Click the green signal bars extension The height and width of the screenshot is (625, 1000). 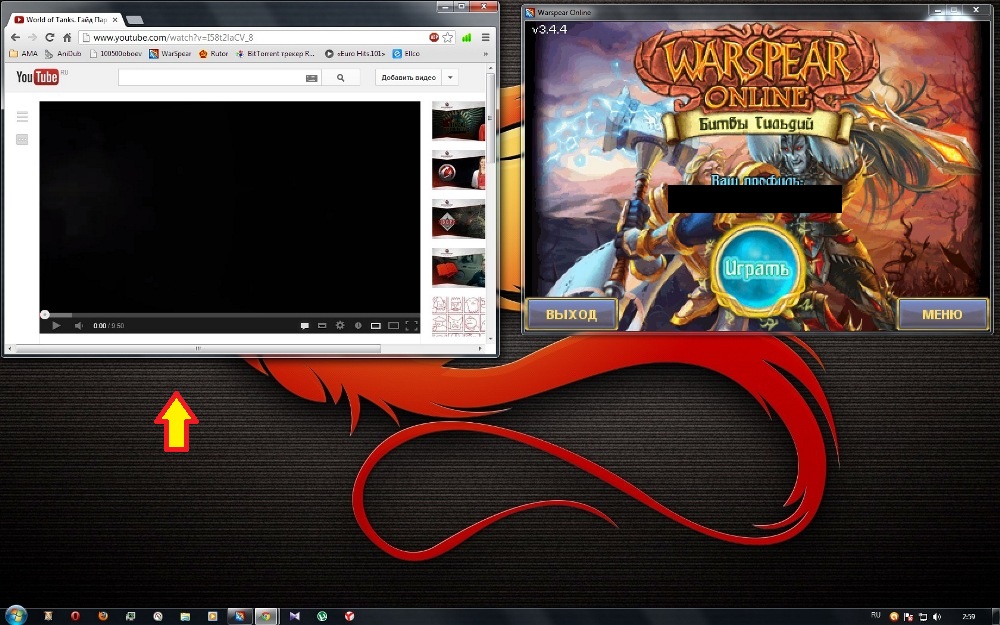467,38
